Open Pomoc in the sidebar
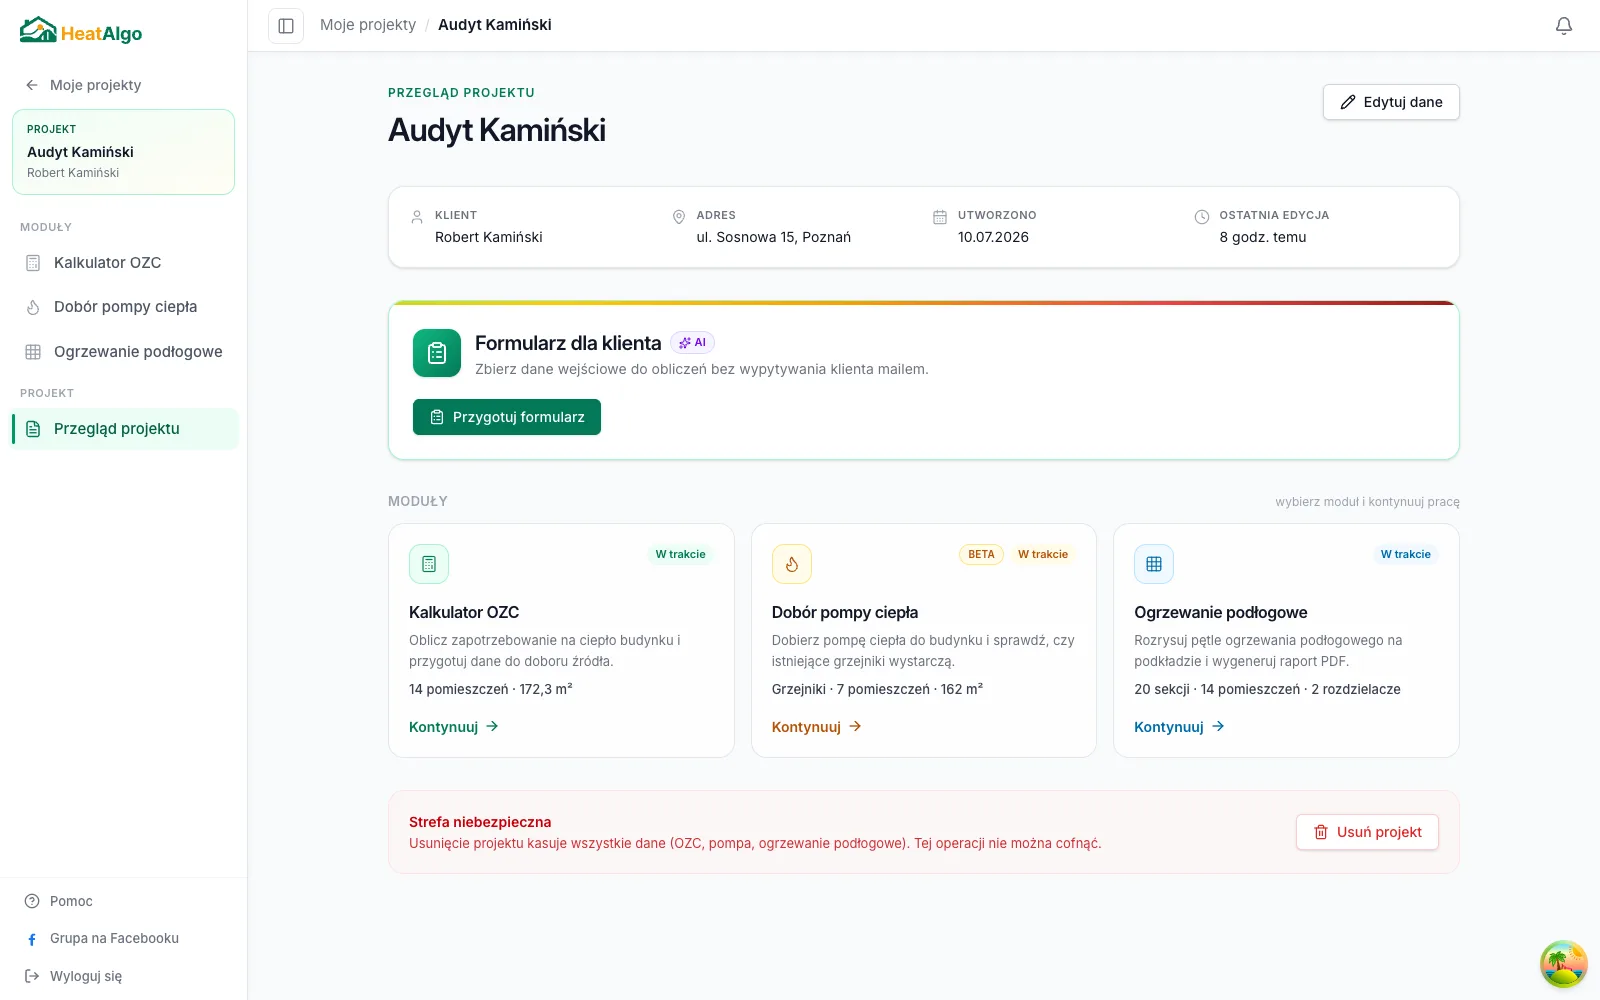The image size is (1600, 1000). 60,901
